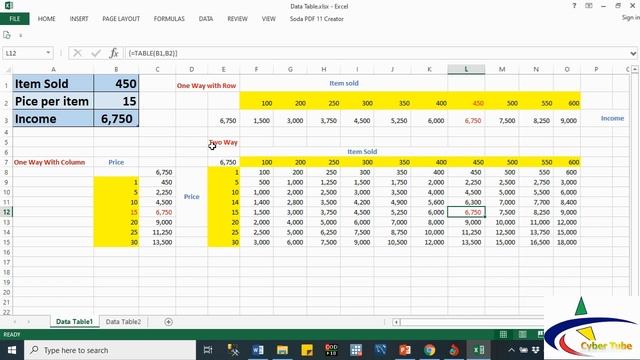This screenshot has width=640, height=360.
Task: Open Sticky Notes from the taskbar
Action: tap(307, 350)
